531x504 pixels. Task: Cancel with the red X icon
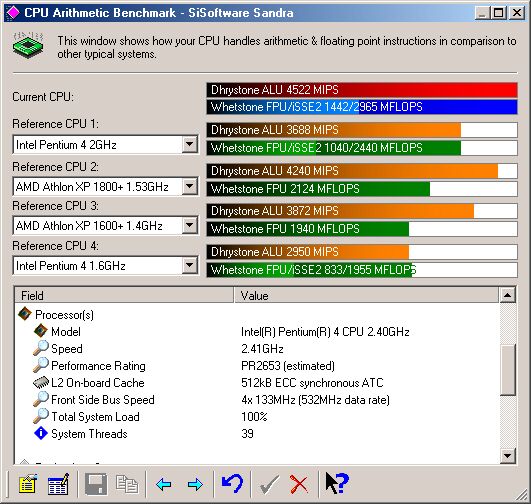click(299, 484)
